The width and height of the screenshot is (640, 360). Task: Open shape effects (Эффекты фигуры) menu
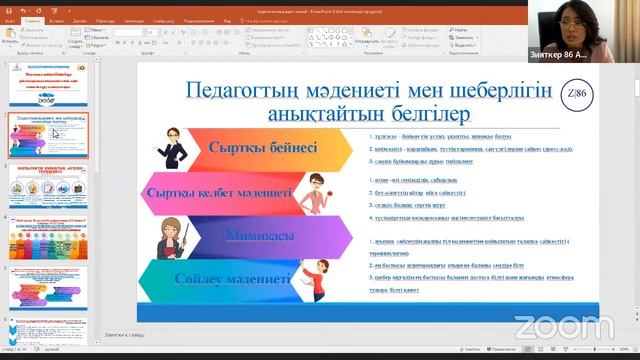click(x=421, y=45)
